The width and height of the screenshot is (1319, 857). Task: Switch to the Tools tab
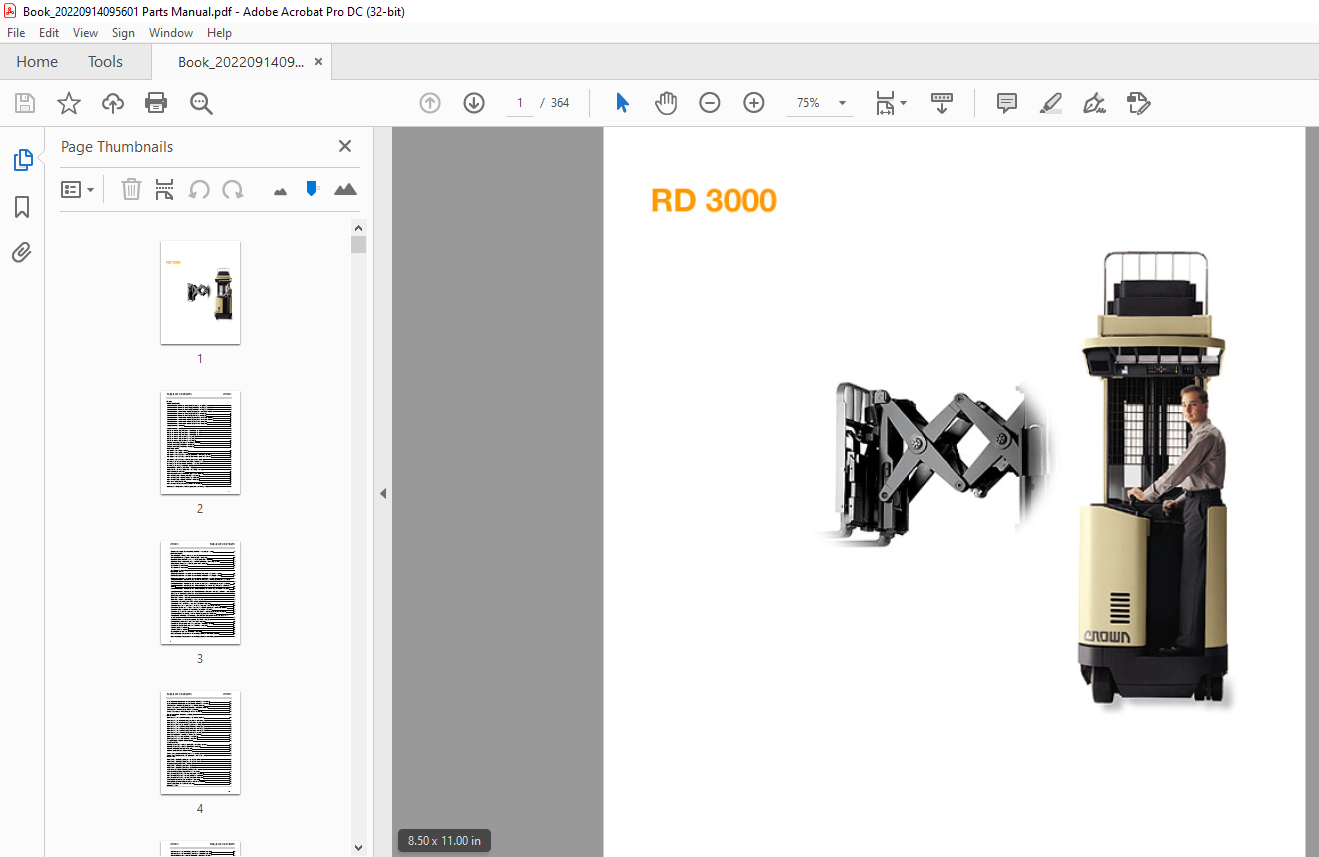[x=105, y=62]
